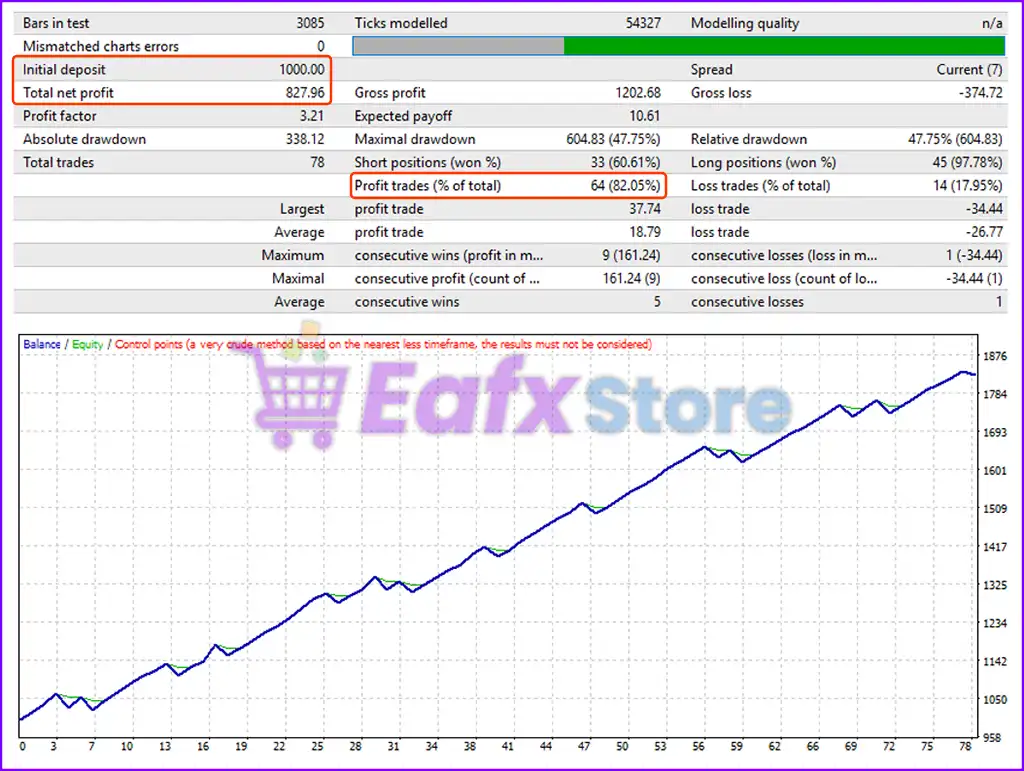Screen dimensions: 1024x771
Task: Select the average consecutive wins value 5
Action: [x=657, y=302]
